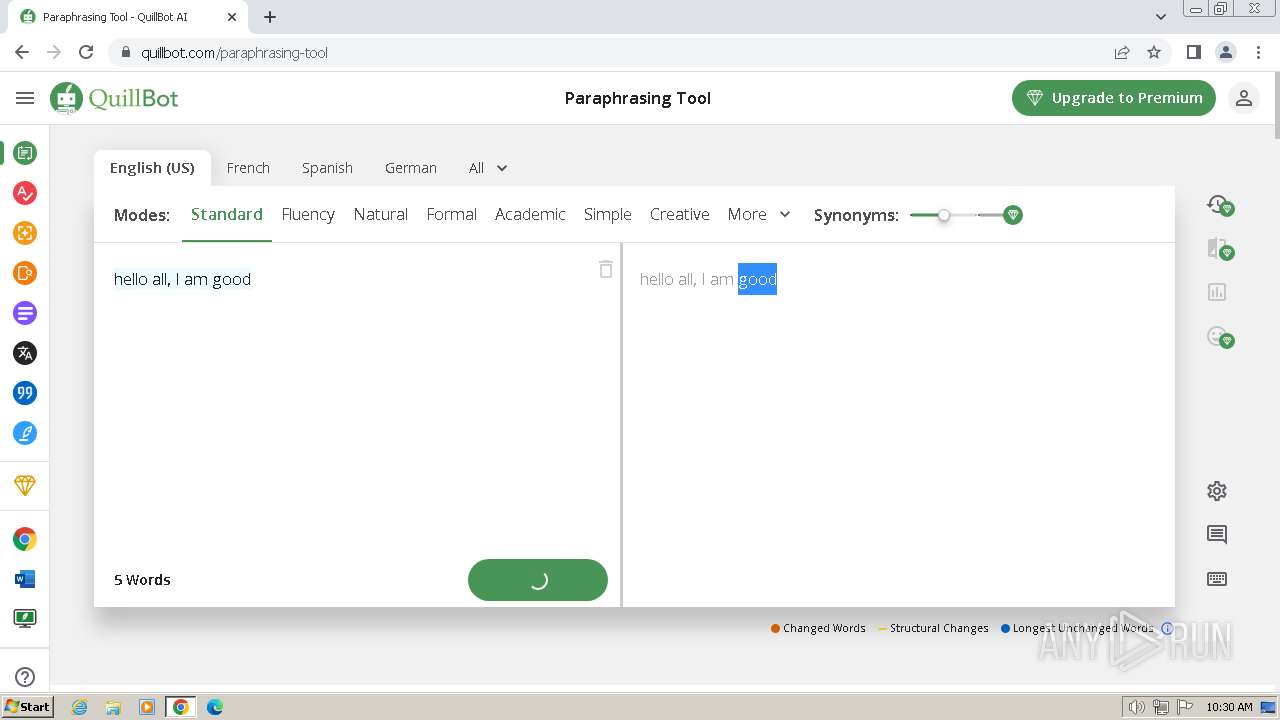Click the Structural Changes legend label
This screenshot has height=720, width=1280.
pos(939,628)
